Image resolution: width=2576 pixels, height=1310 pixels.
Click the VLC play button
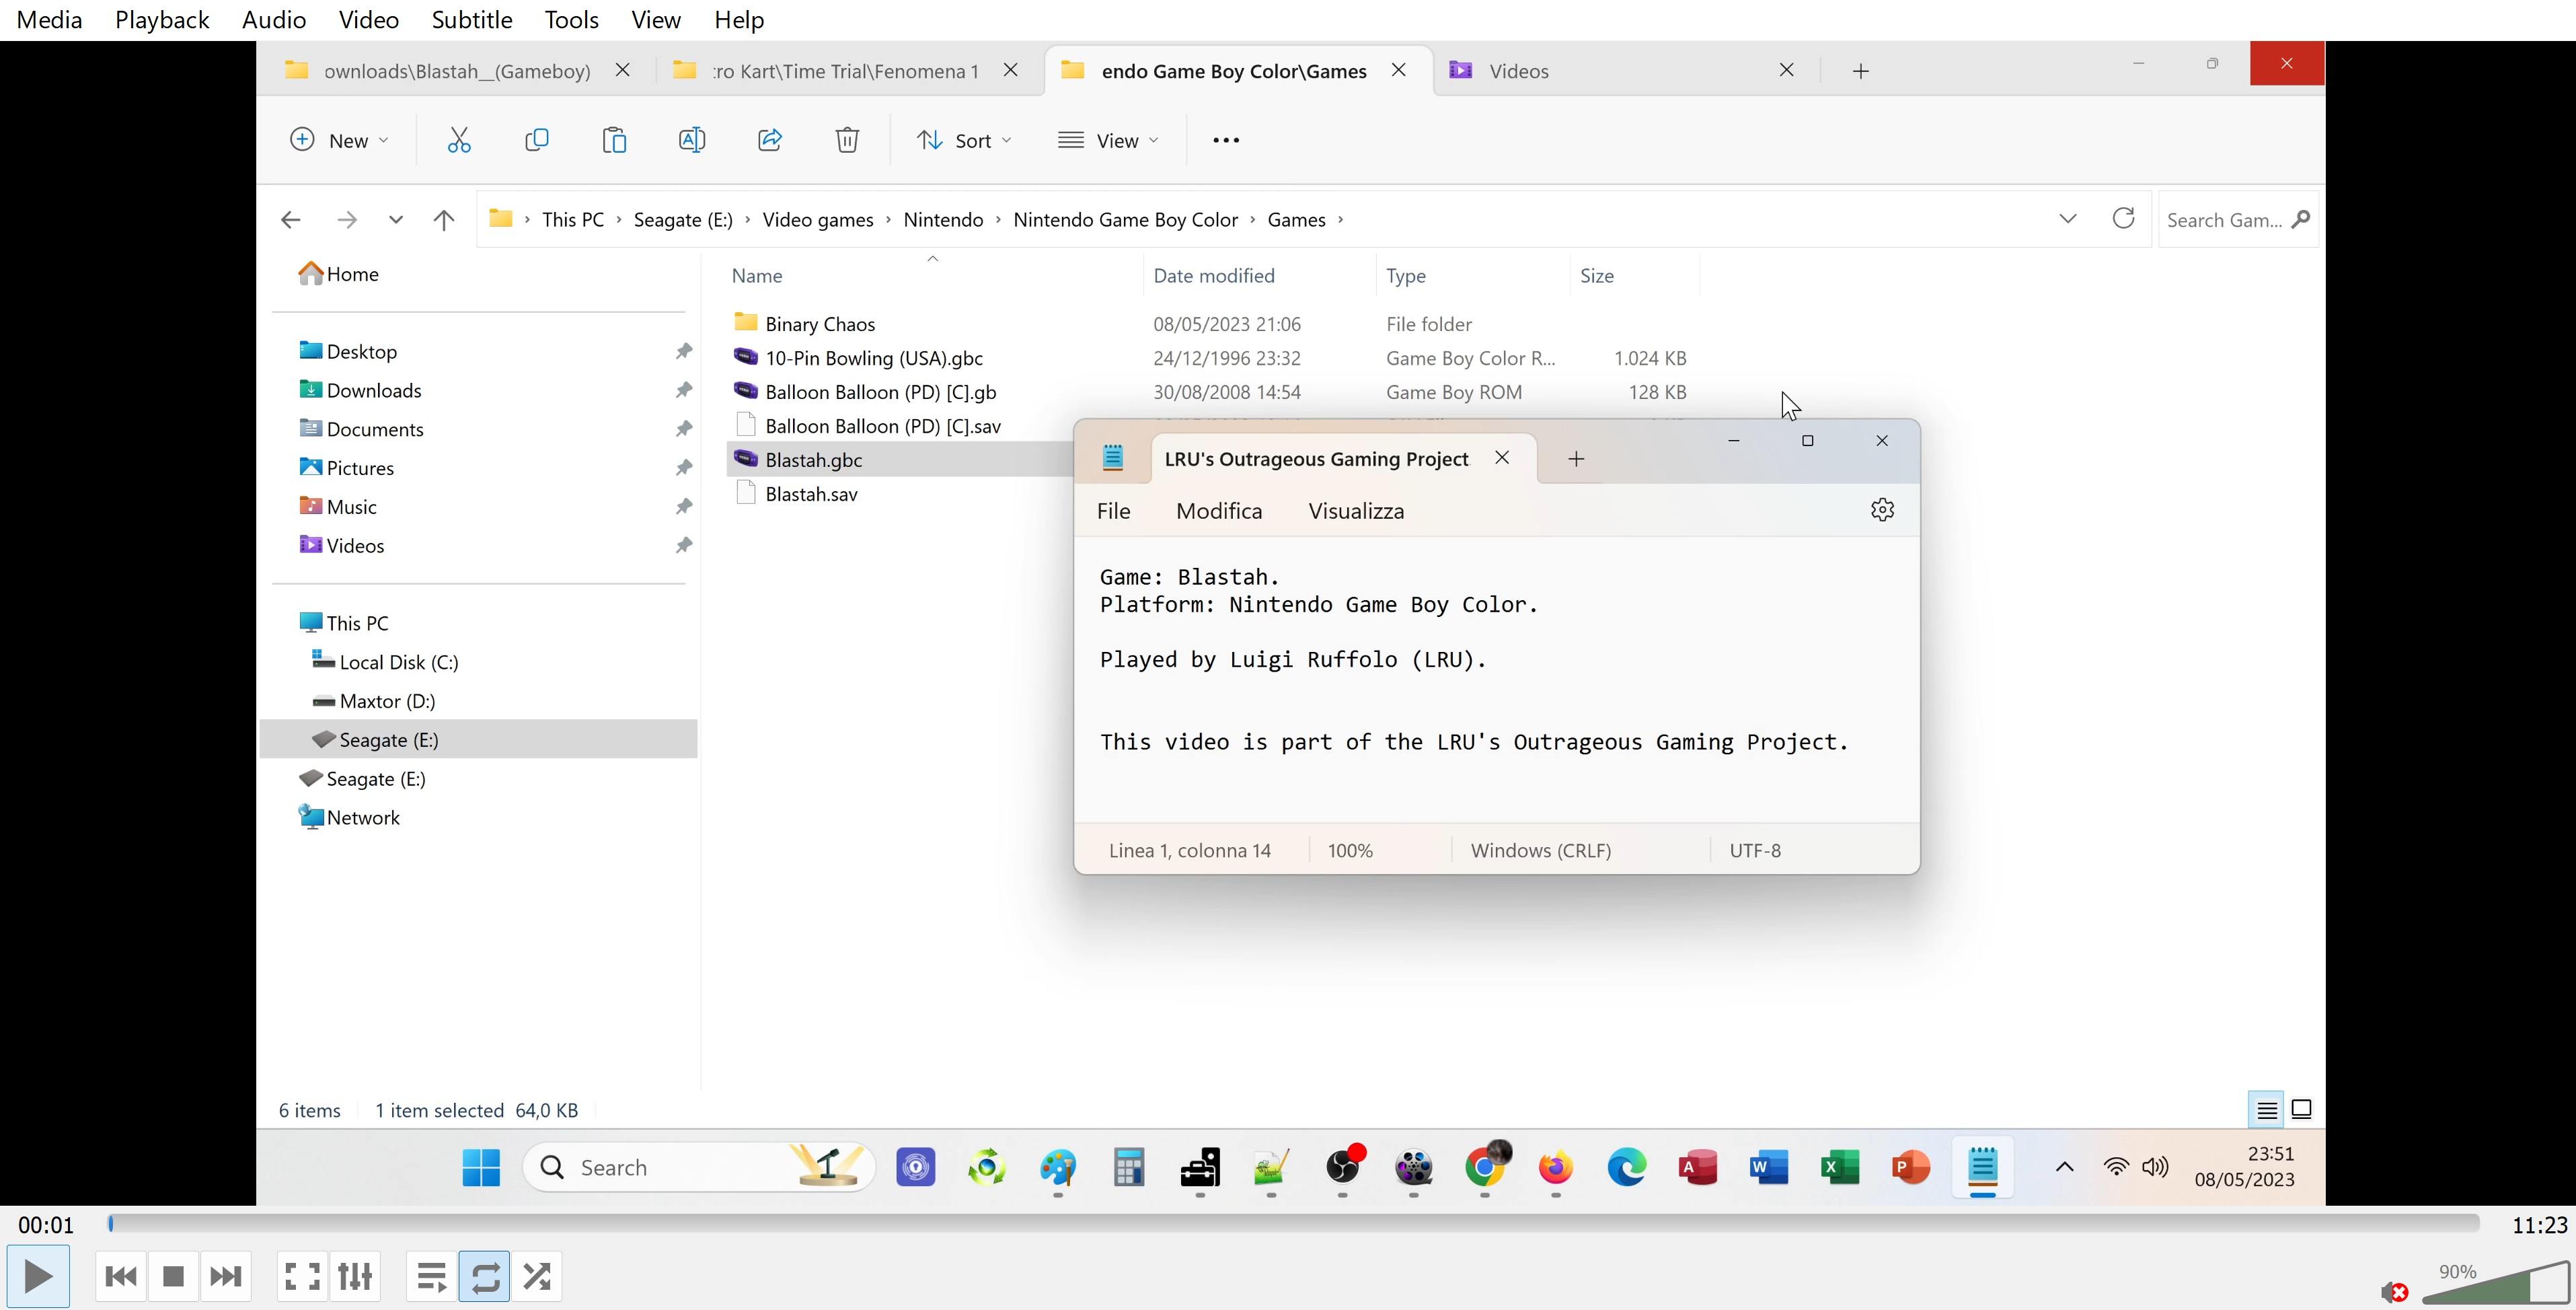pyautogui.click(x=38, y=1276)
